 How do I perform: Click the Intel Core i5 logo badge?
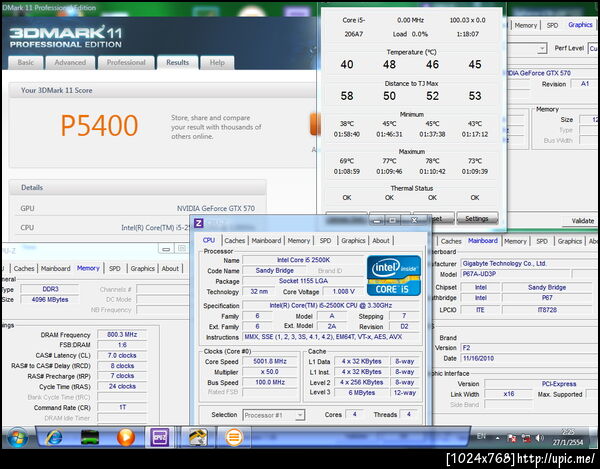click(393, 276)
